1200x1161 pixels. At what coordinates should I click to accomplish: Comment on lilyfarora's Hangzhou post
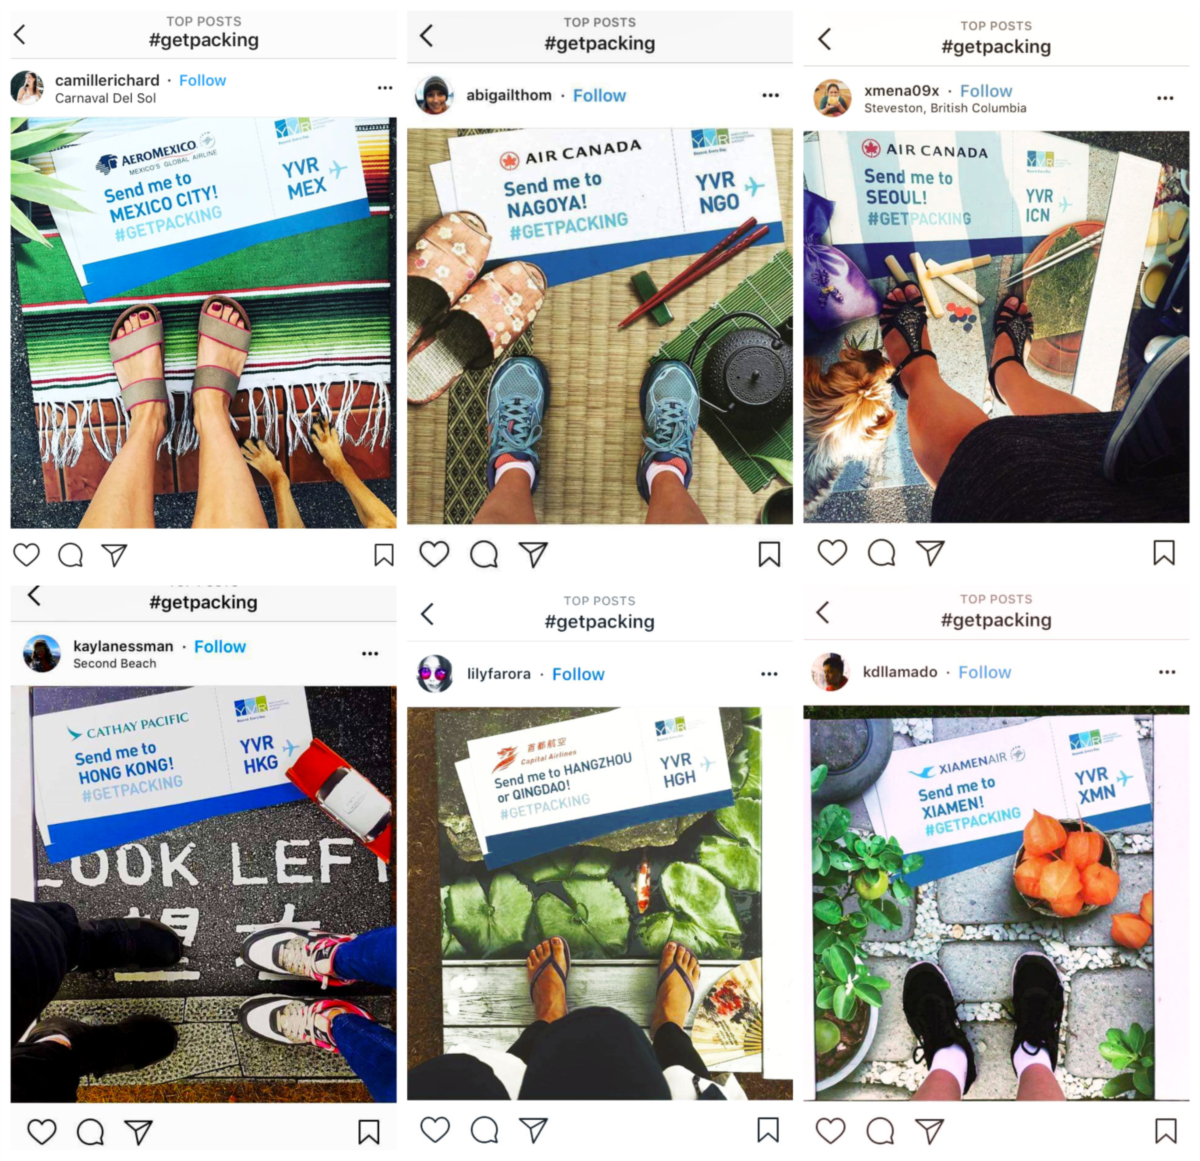tap(484, 1130)
